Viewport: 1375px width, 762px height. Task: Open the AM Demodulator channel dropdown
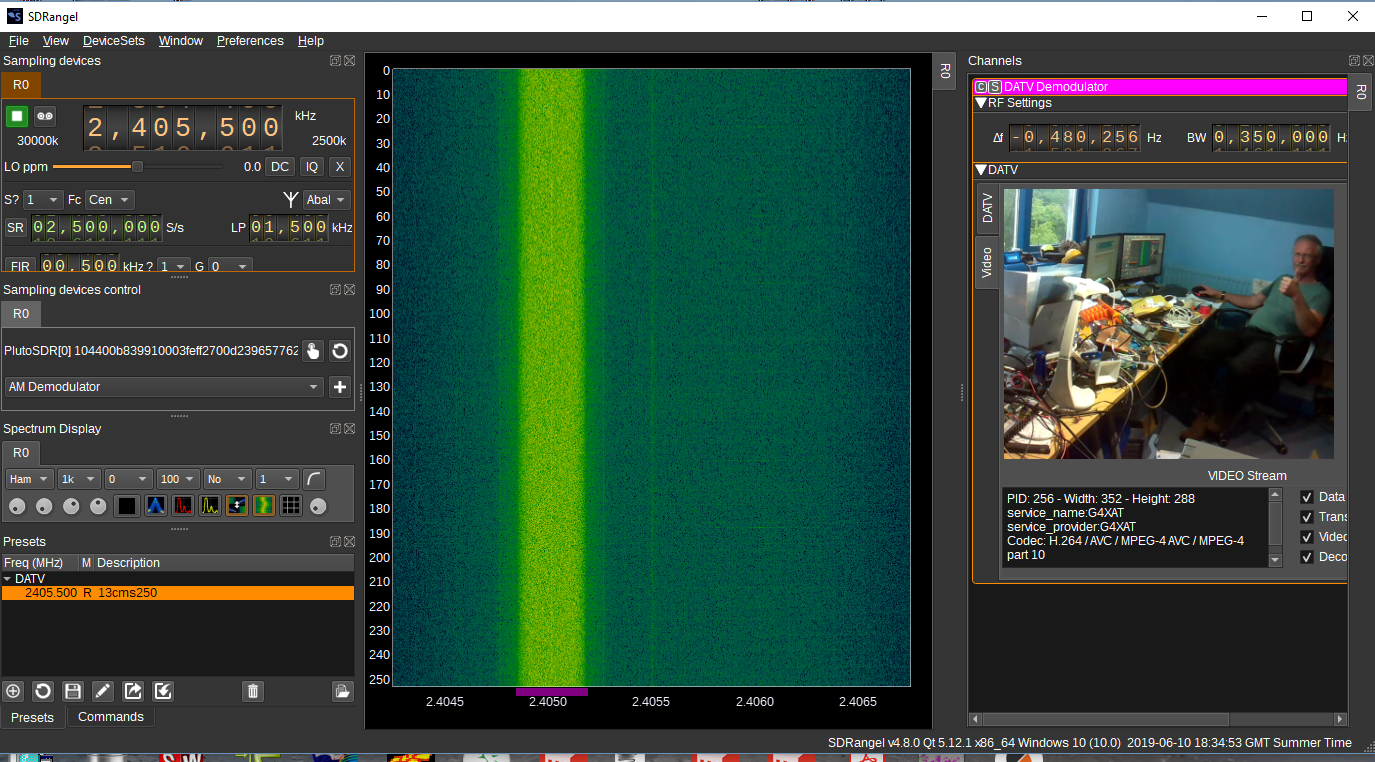pos(163,387)
